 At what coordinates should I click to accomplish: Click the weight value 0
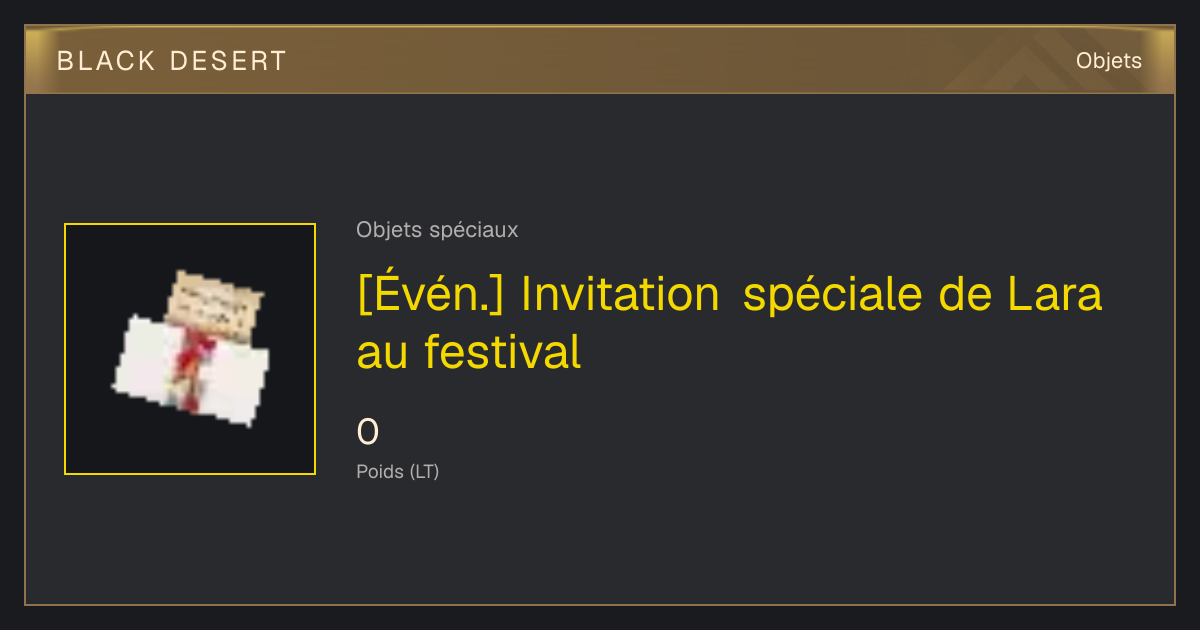click(367, 432)
